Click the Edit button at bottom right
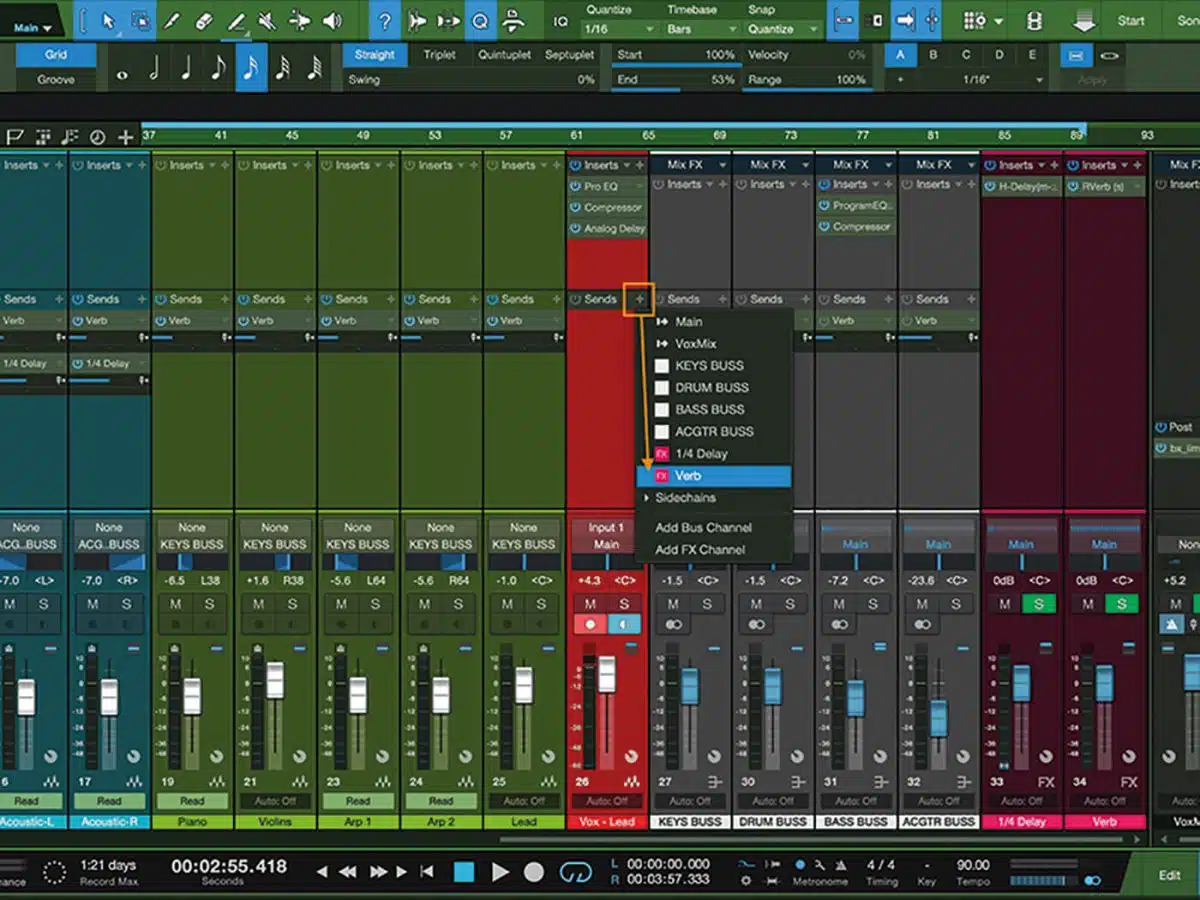Viewport: 1200px width, 900px height. pyautogui.click(x=1169, y=875)
